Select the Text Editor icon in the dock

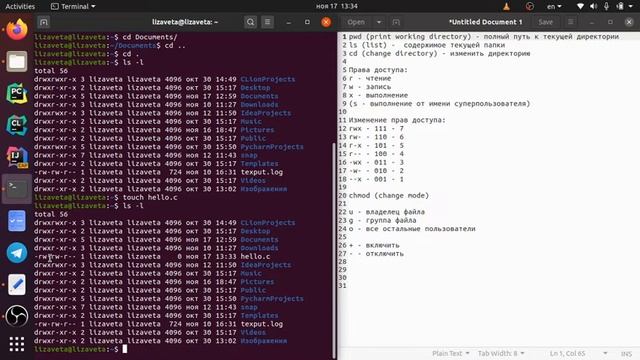click(17, 284)
